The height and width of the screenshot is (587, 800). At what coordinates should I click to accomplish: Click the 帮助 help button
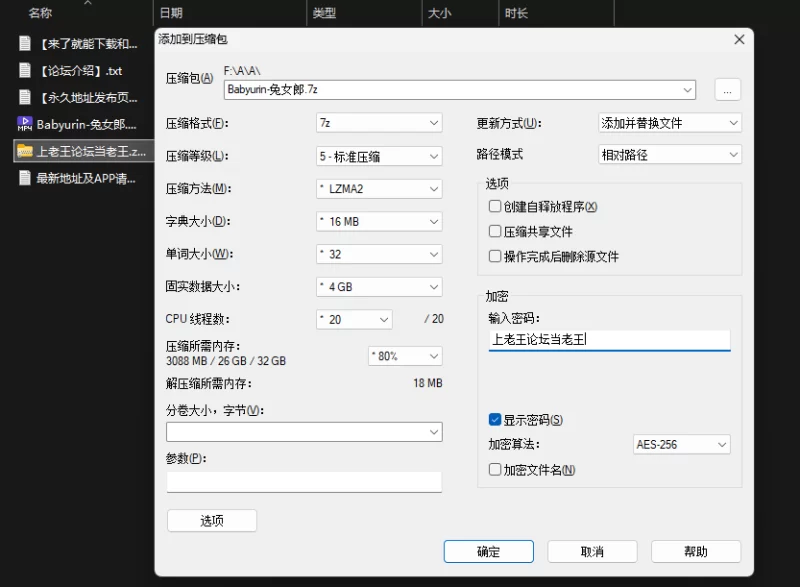pos(696,551)
